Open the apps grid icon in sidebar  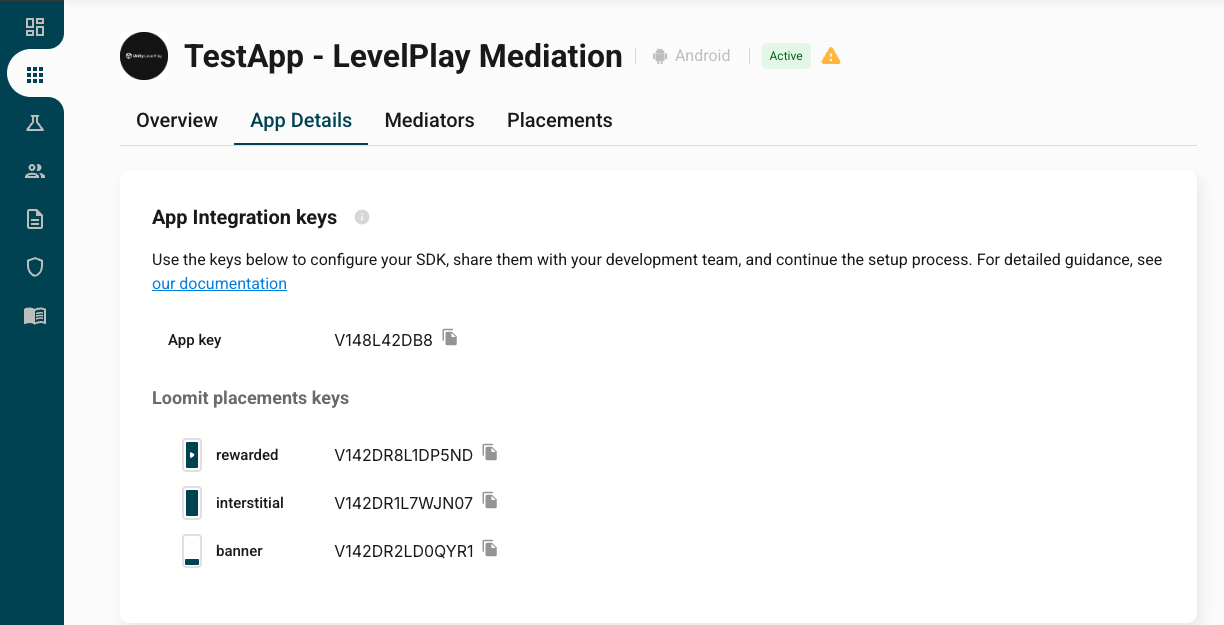click(35, 75)
